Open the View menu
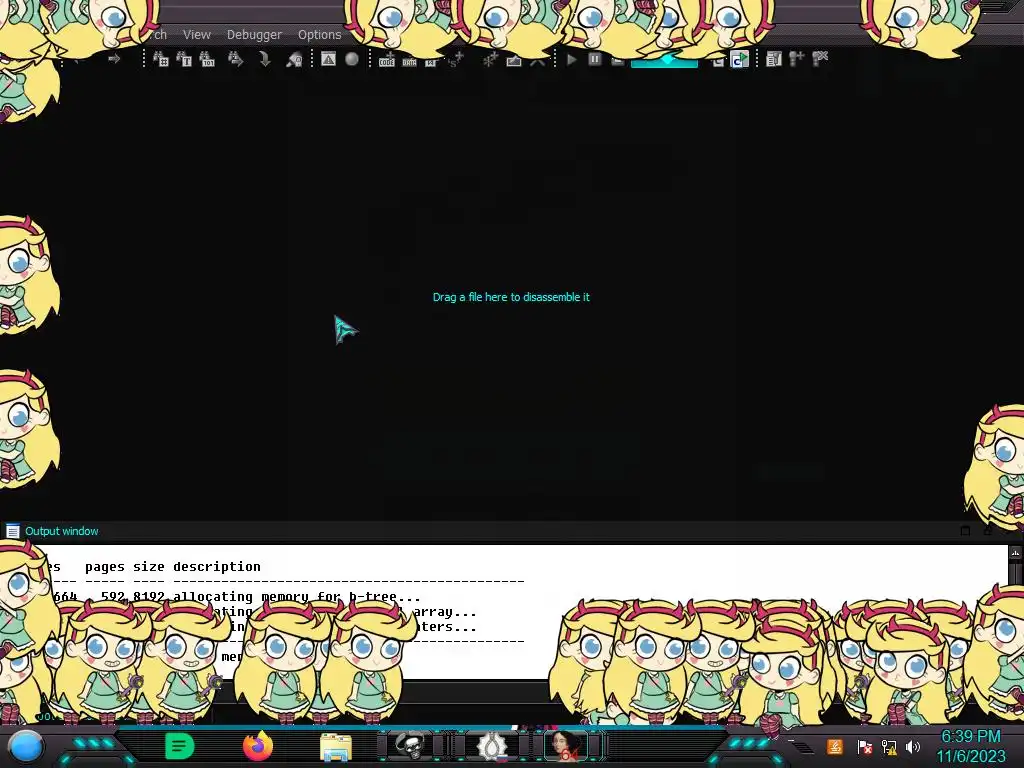This screenshot has width=1024, height=768. click(x=197, y=35)
